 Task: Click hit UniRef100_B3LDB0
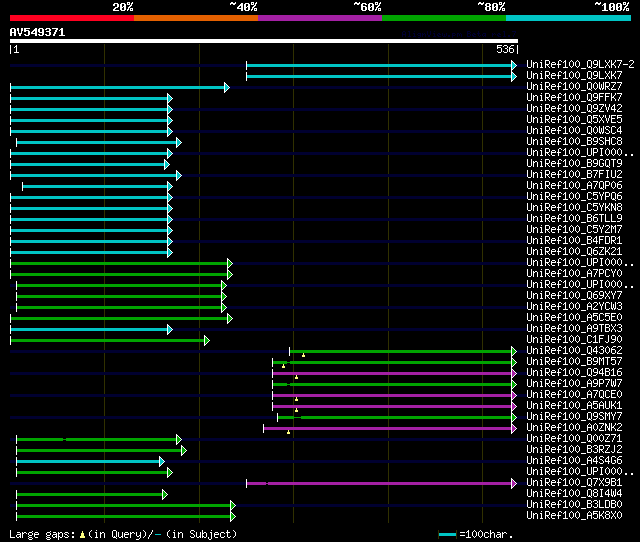click(x=574, y=505)
